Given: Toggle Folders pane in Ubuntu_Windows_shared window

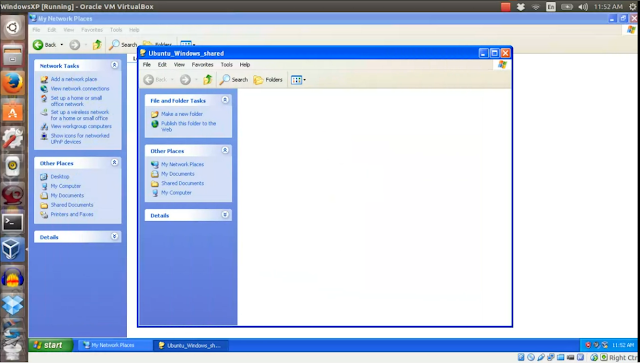Looking at the screenshot, I should [x=268, y=80].
